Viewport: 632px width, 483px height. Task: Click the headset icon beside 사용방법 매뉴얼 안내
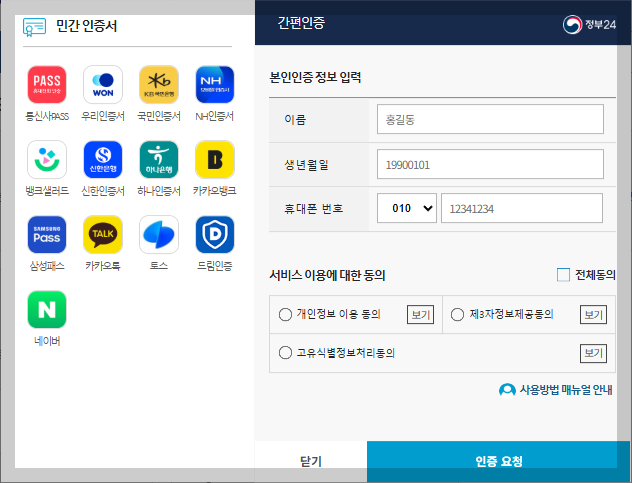[507, 390]
